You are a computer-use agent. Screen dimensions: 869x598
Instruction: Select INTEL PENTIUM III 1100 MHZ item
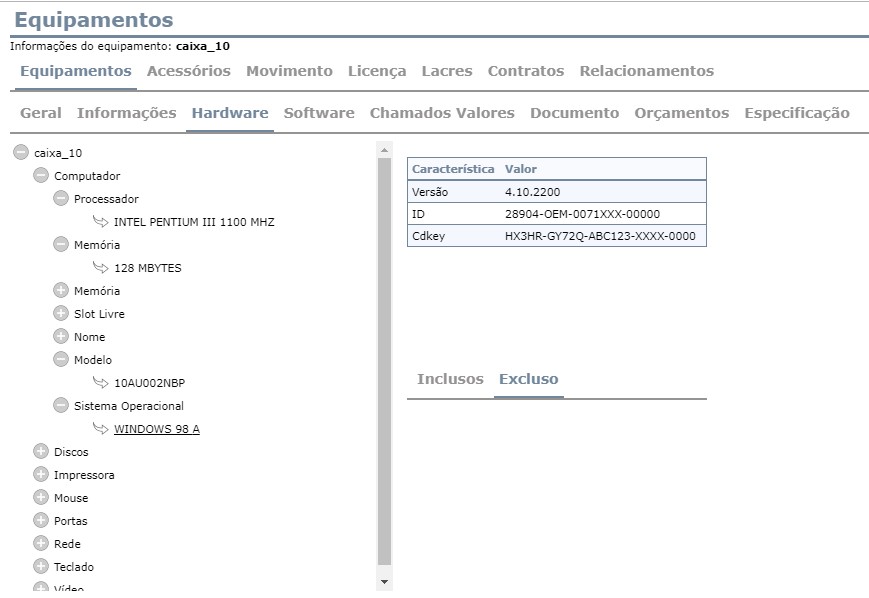click(x=193, y=222)
